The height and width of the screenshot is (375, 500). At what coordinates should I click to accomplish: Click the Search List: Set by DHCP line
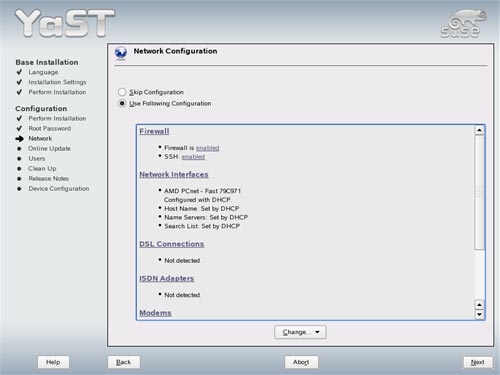point(202,226)
